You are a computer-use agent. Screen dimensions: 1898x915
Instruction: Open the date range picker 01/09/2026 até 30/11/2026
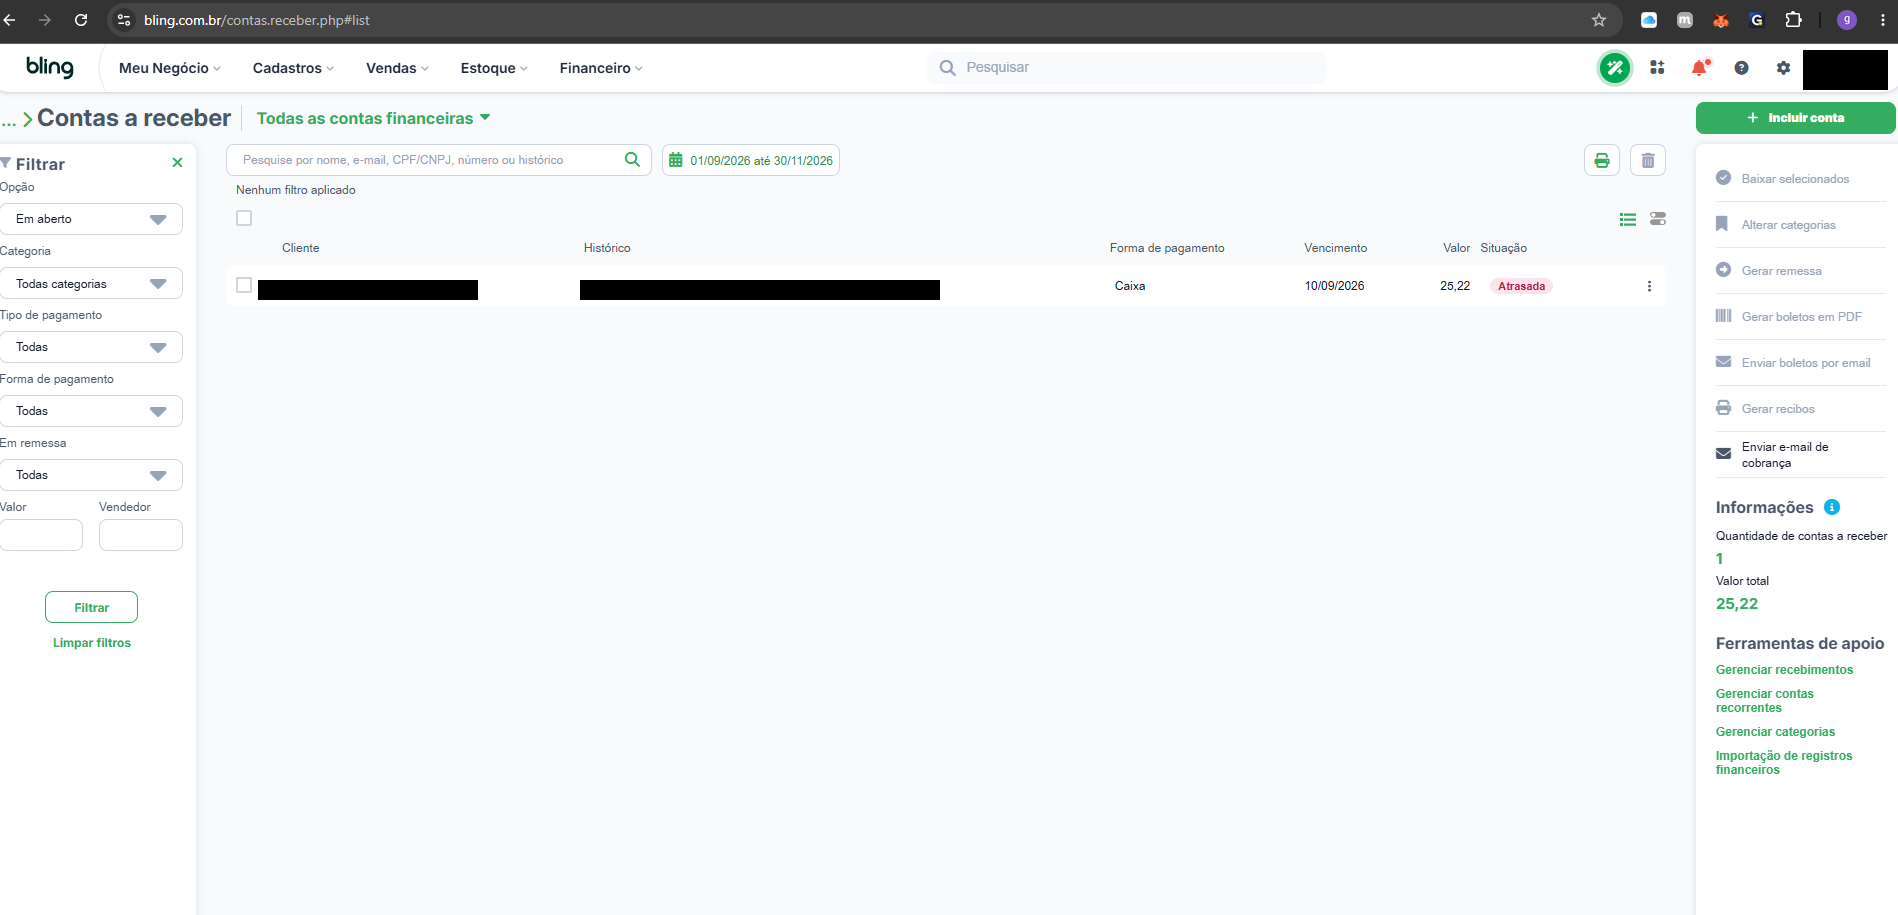click(751, 160)
